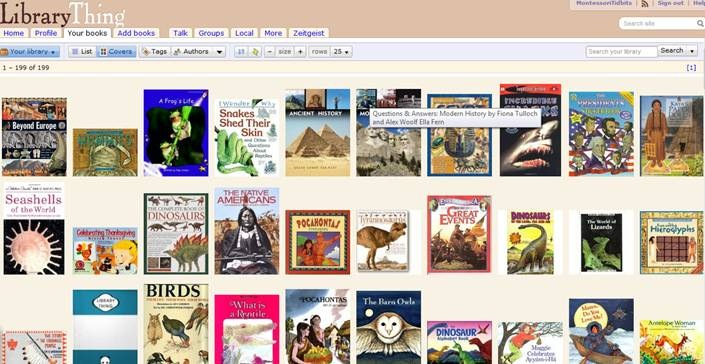Open the Tyrannosaurus book cover
The image size is (705, 364).
click(x=383, y=241)
